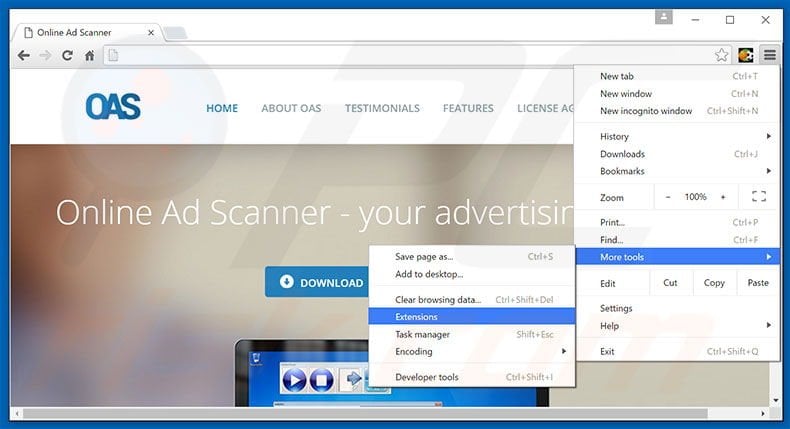Choose Exit from Chrome menu
Image resolution: width=790 pixels, height=429 pixels.
[677, 352]
